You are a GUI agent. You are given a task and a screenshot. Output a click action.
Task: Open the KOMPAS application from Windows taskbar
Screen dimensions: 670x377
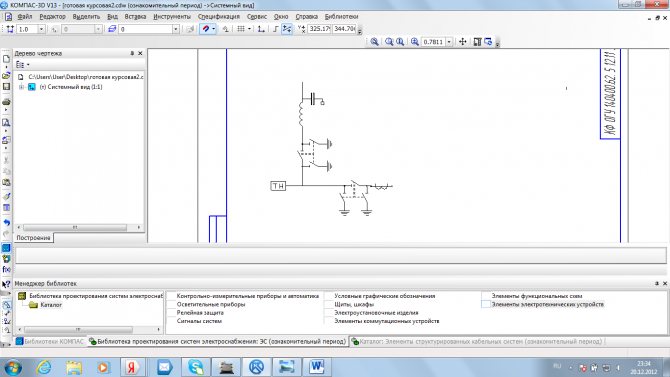(x=256, y=367)
